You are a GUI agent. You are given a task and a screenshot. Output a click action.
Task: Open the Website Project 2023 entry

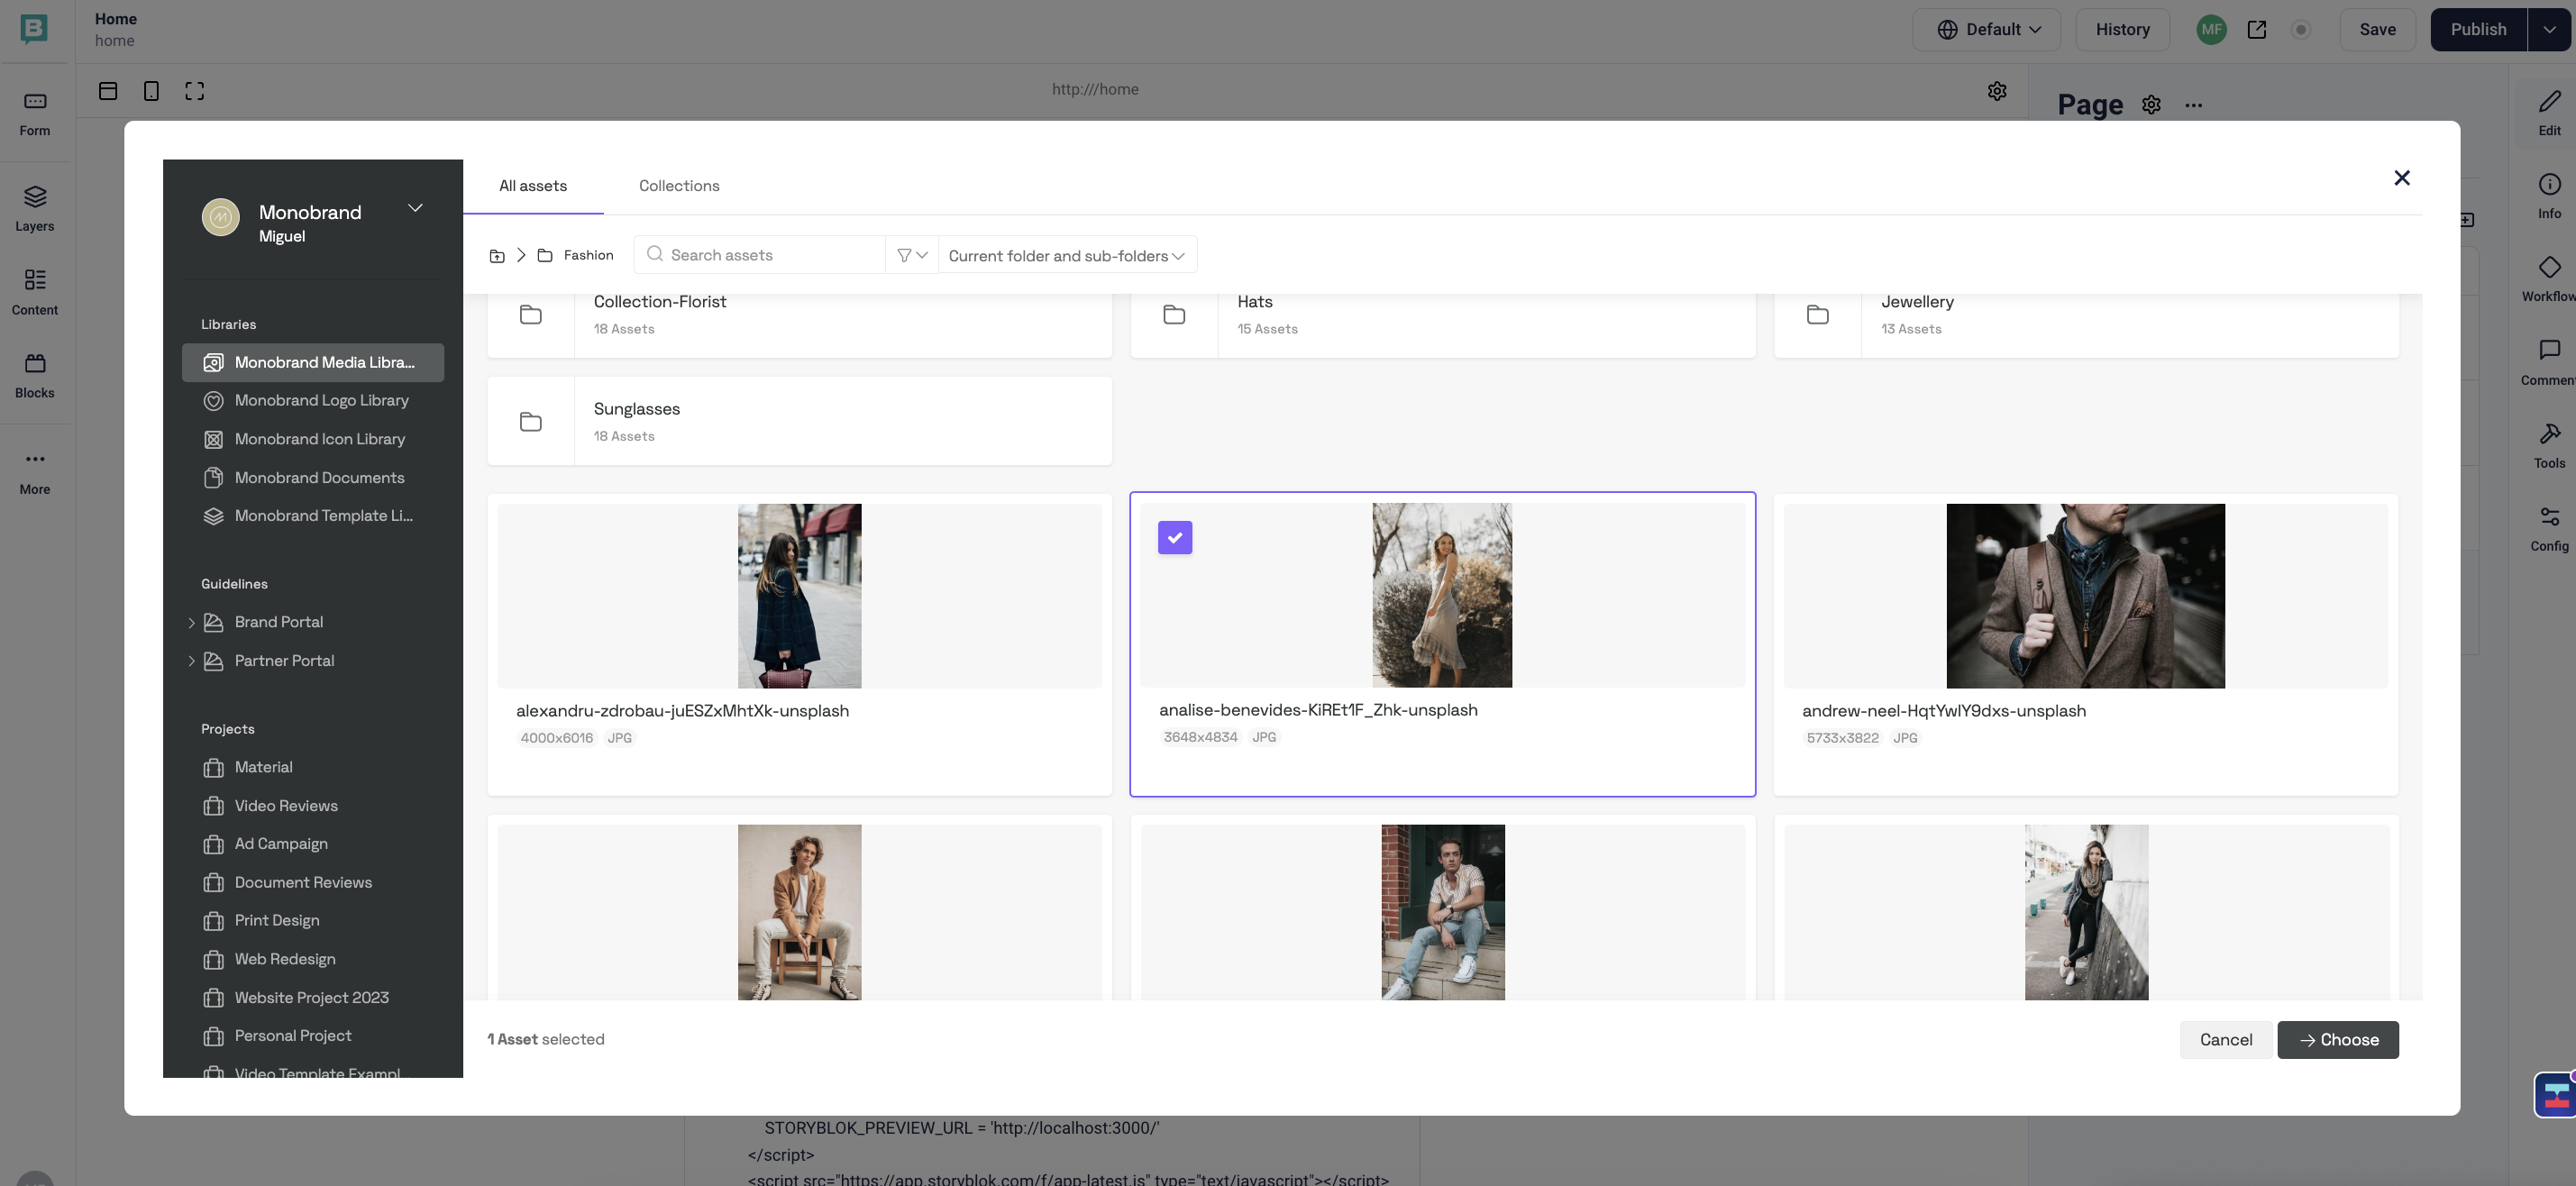[313, 998]
